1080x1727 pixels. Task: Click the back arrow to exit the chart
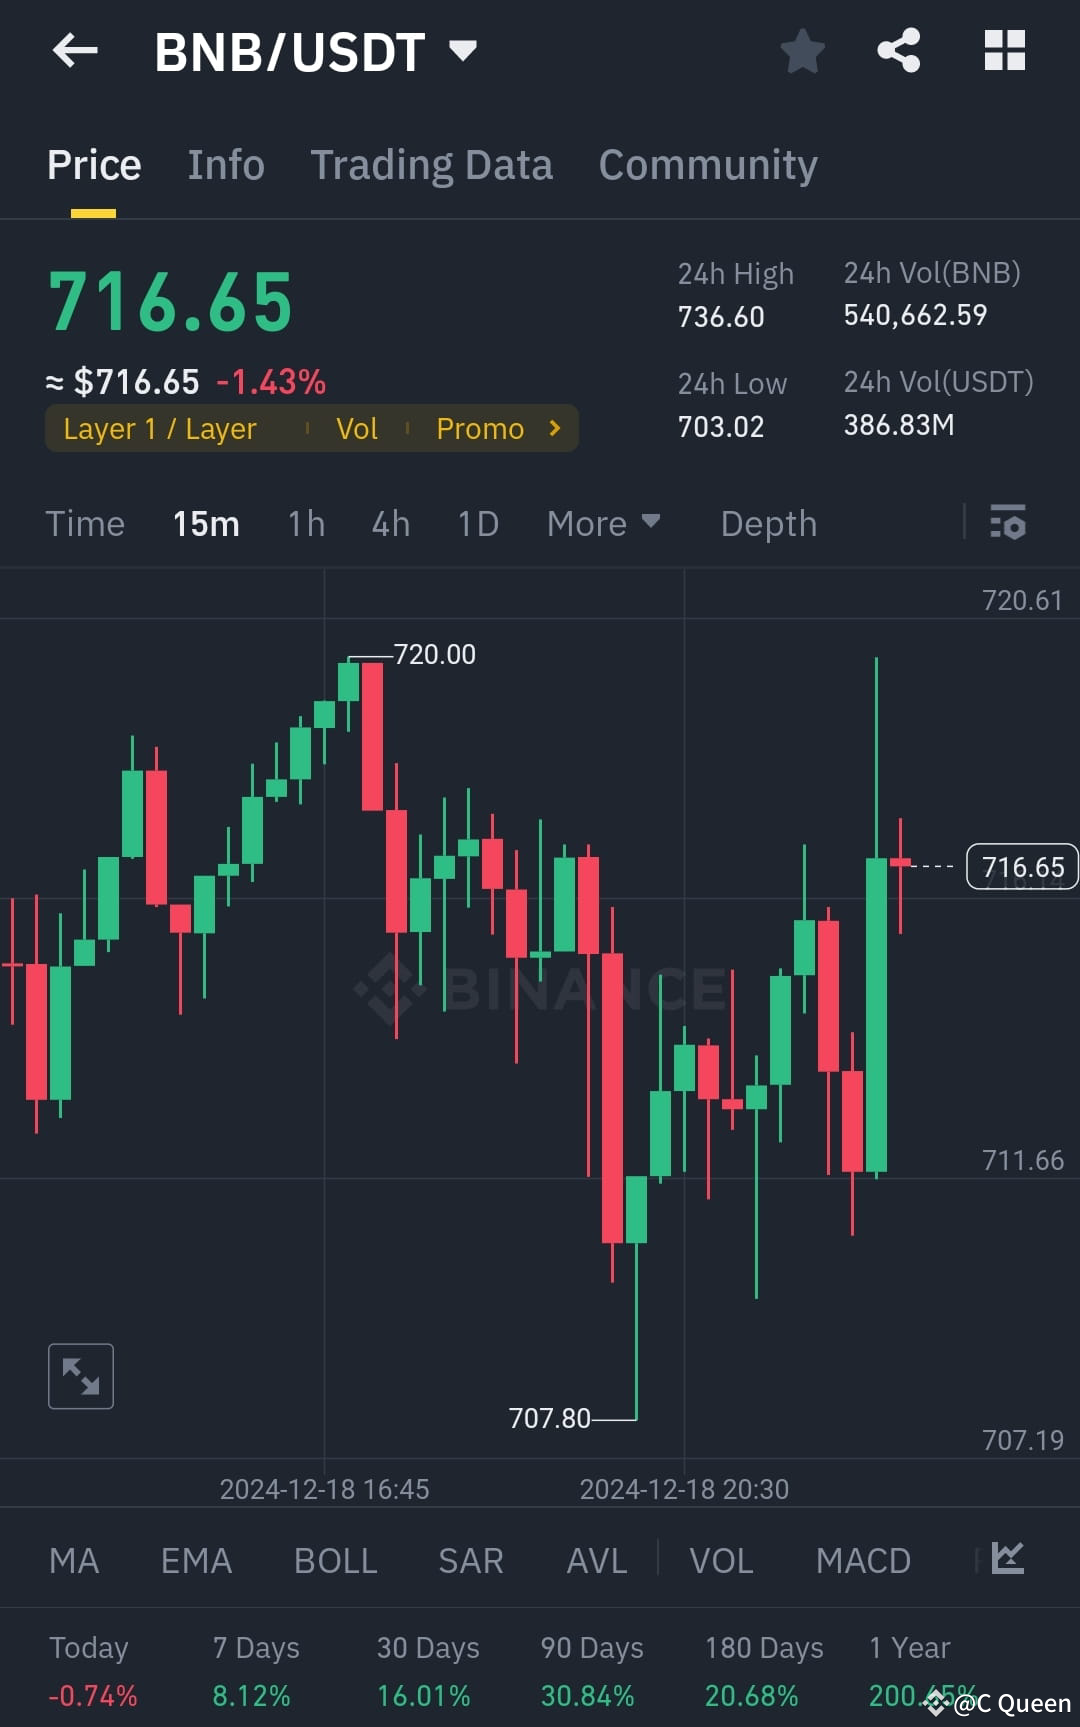[x=75, y=51]
